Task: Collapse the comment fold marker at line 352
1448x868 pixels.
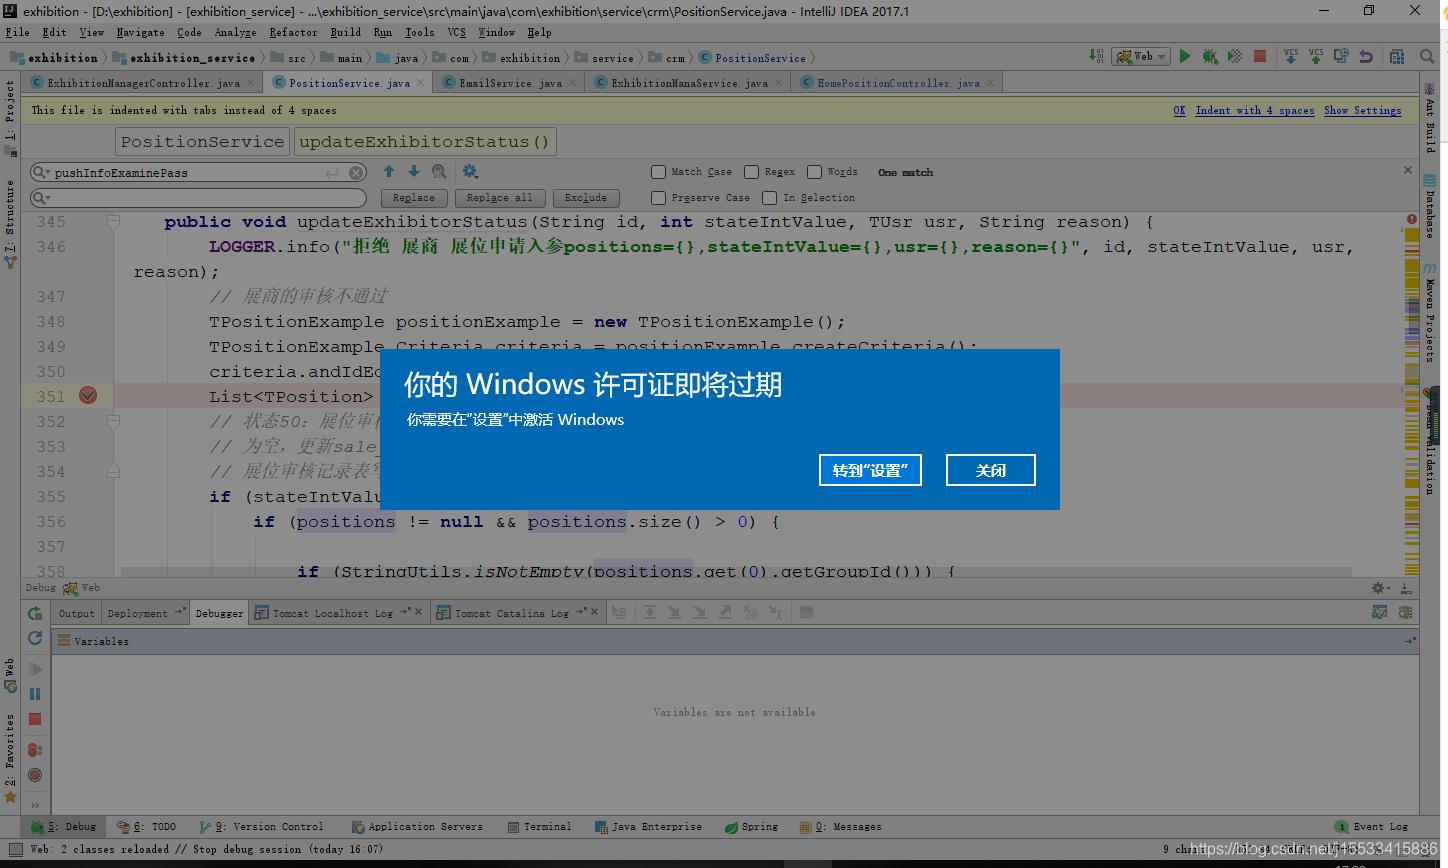Action: pyautogui.click(x=113, y=422)
